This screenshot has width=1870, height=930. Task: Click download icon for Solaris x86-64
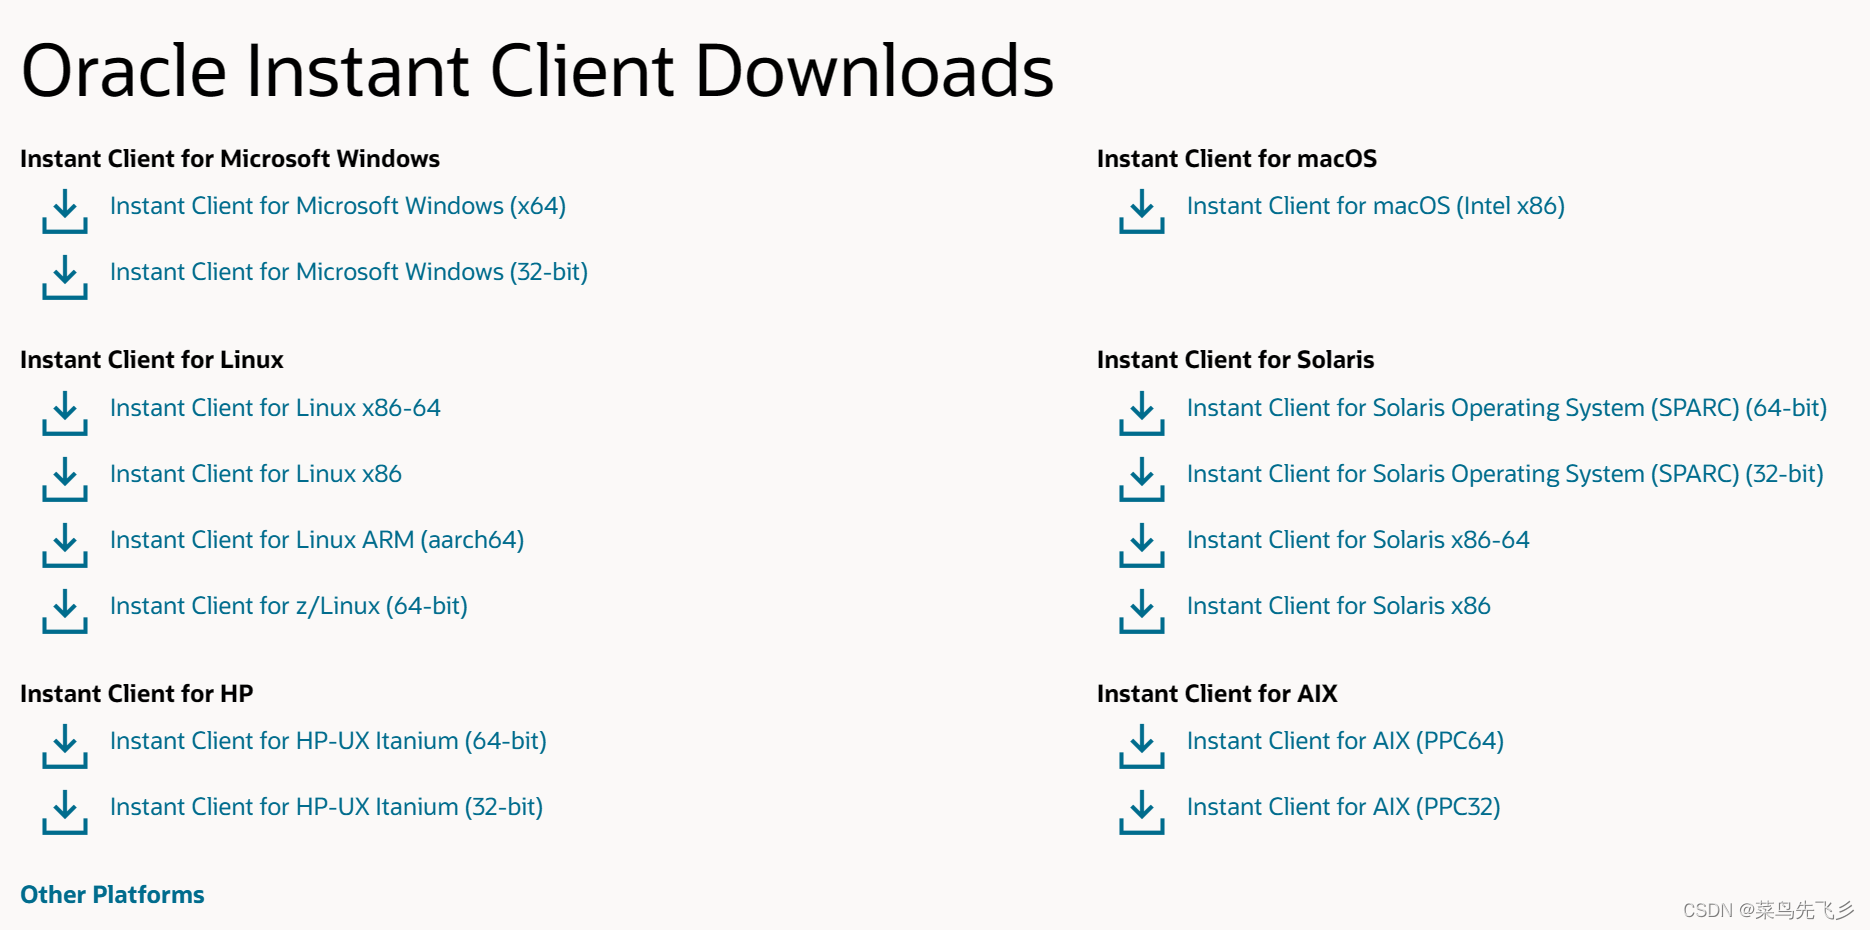[x=1142, y=545]
